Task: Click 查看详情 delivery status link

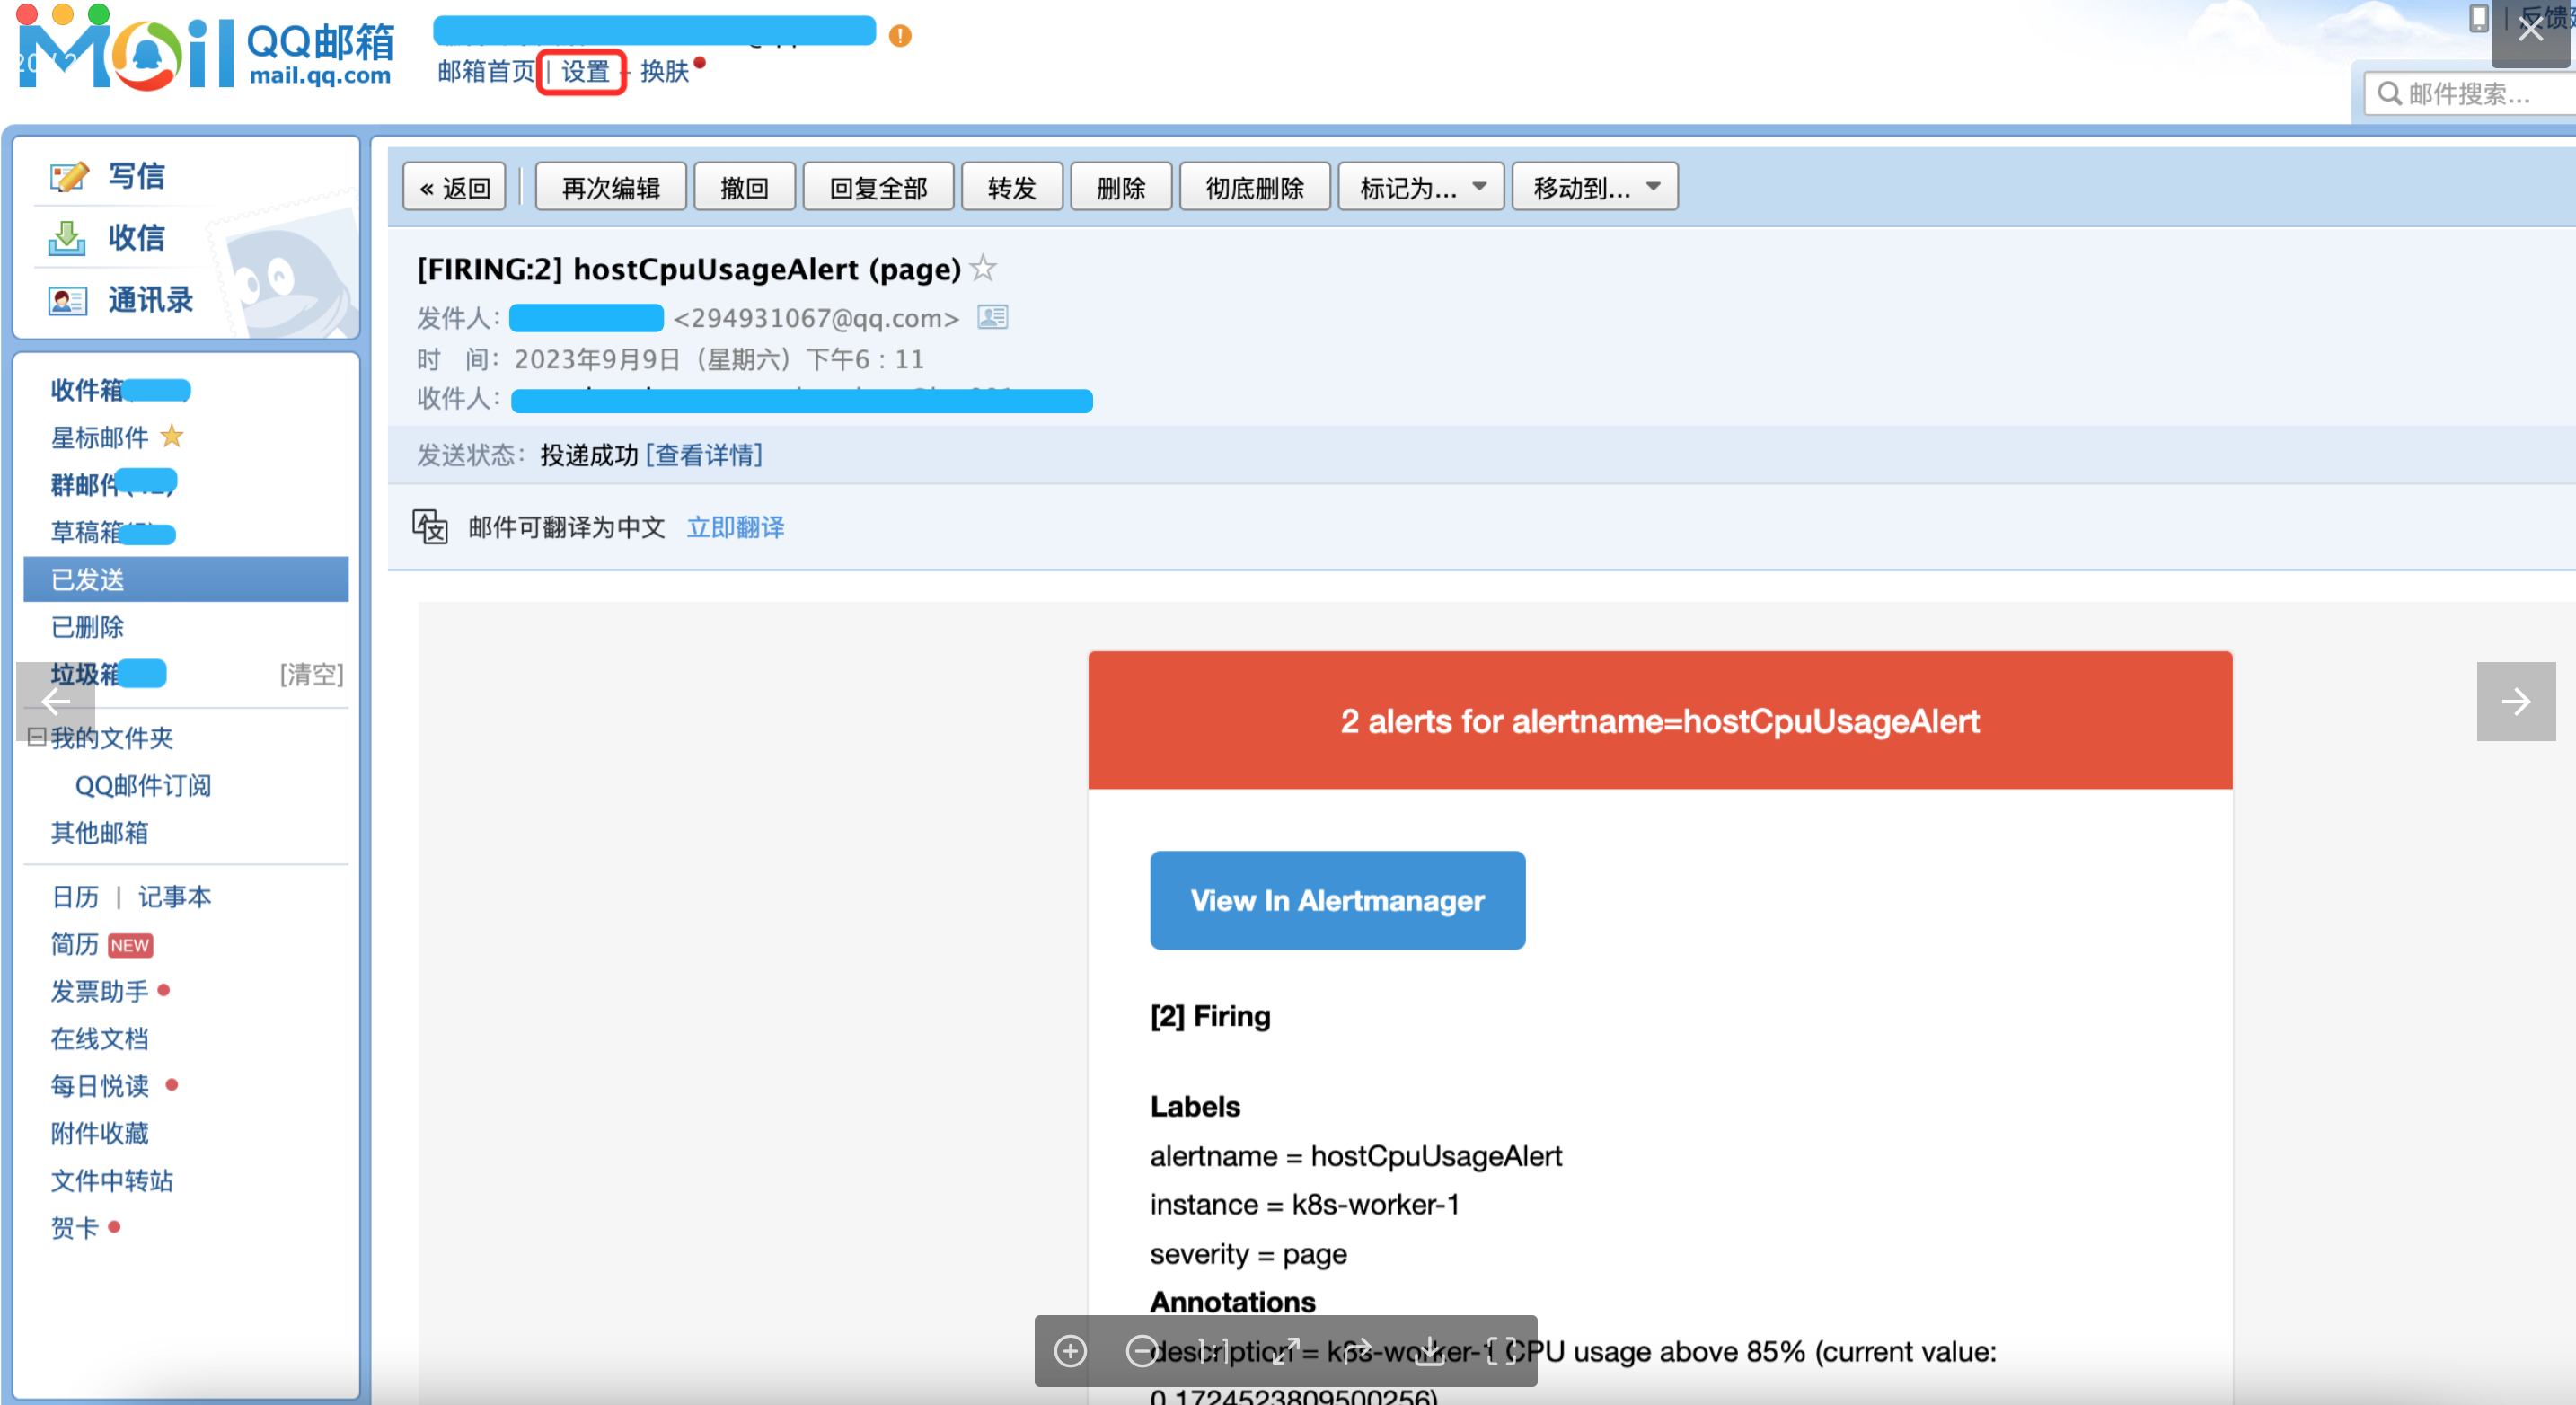Action: [704, 455]
